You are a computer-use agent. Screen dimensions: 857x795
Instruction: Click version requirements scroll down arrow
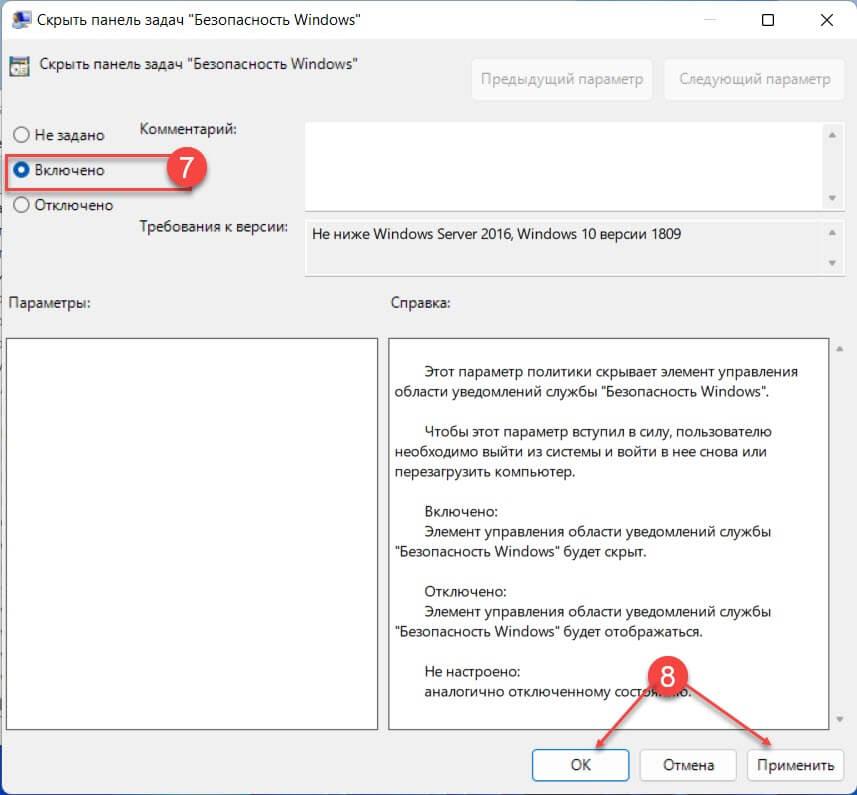832,263
